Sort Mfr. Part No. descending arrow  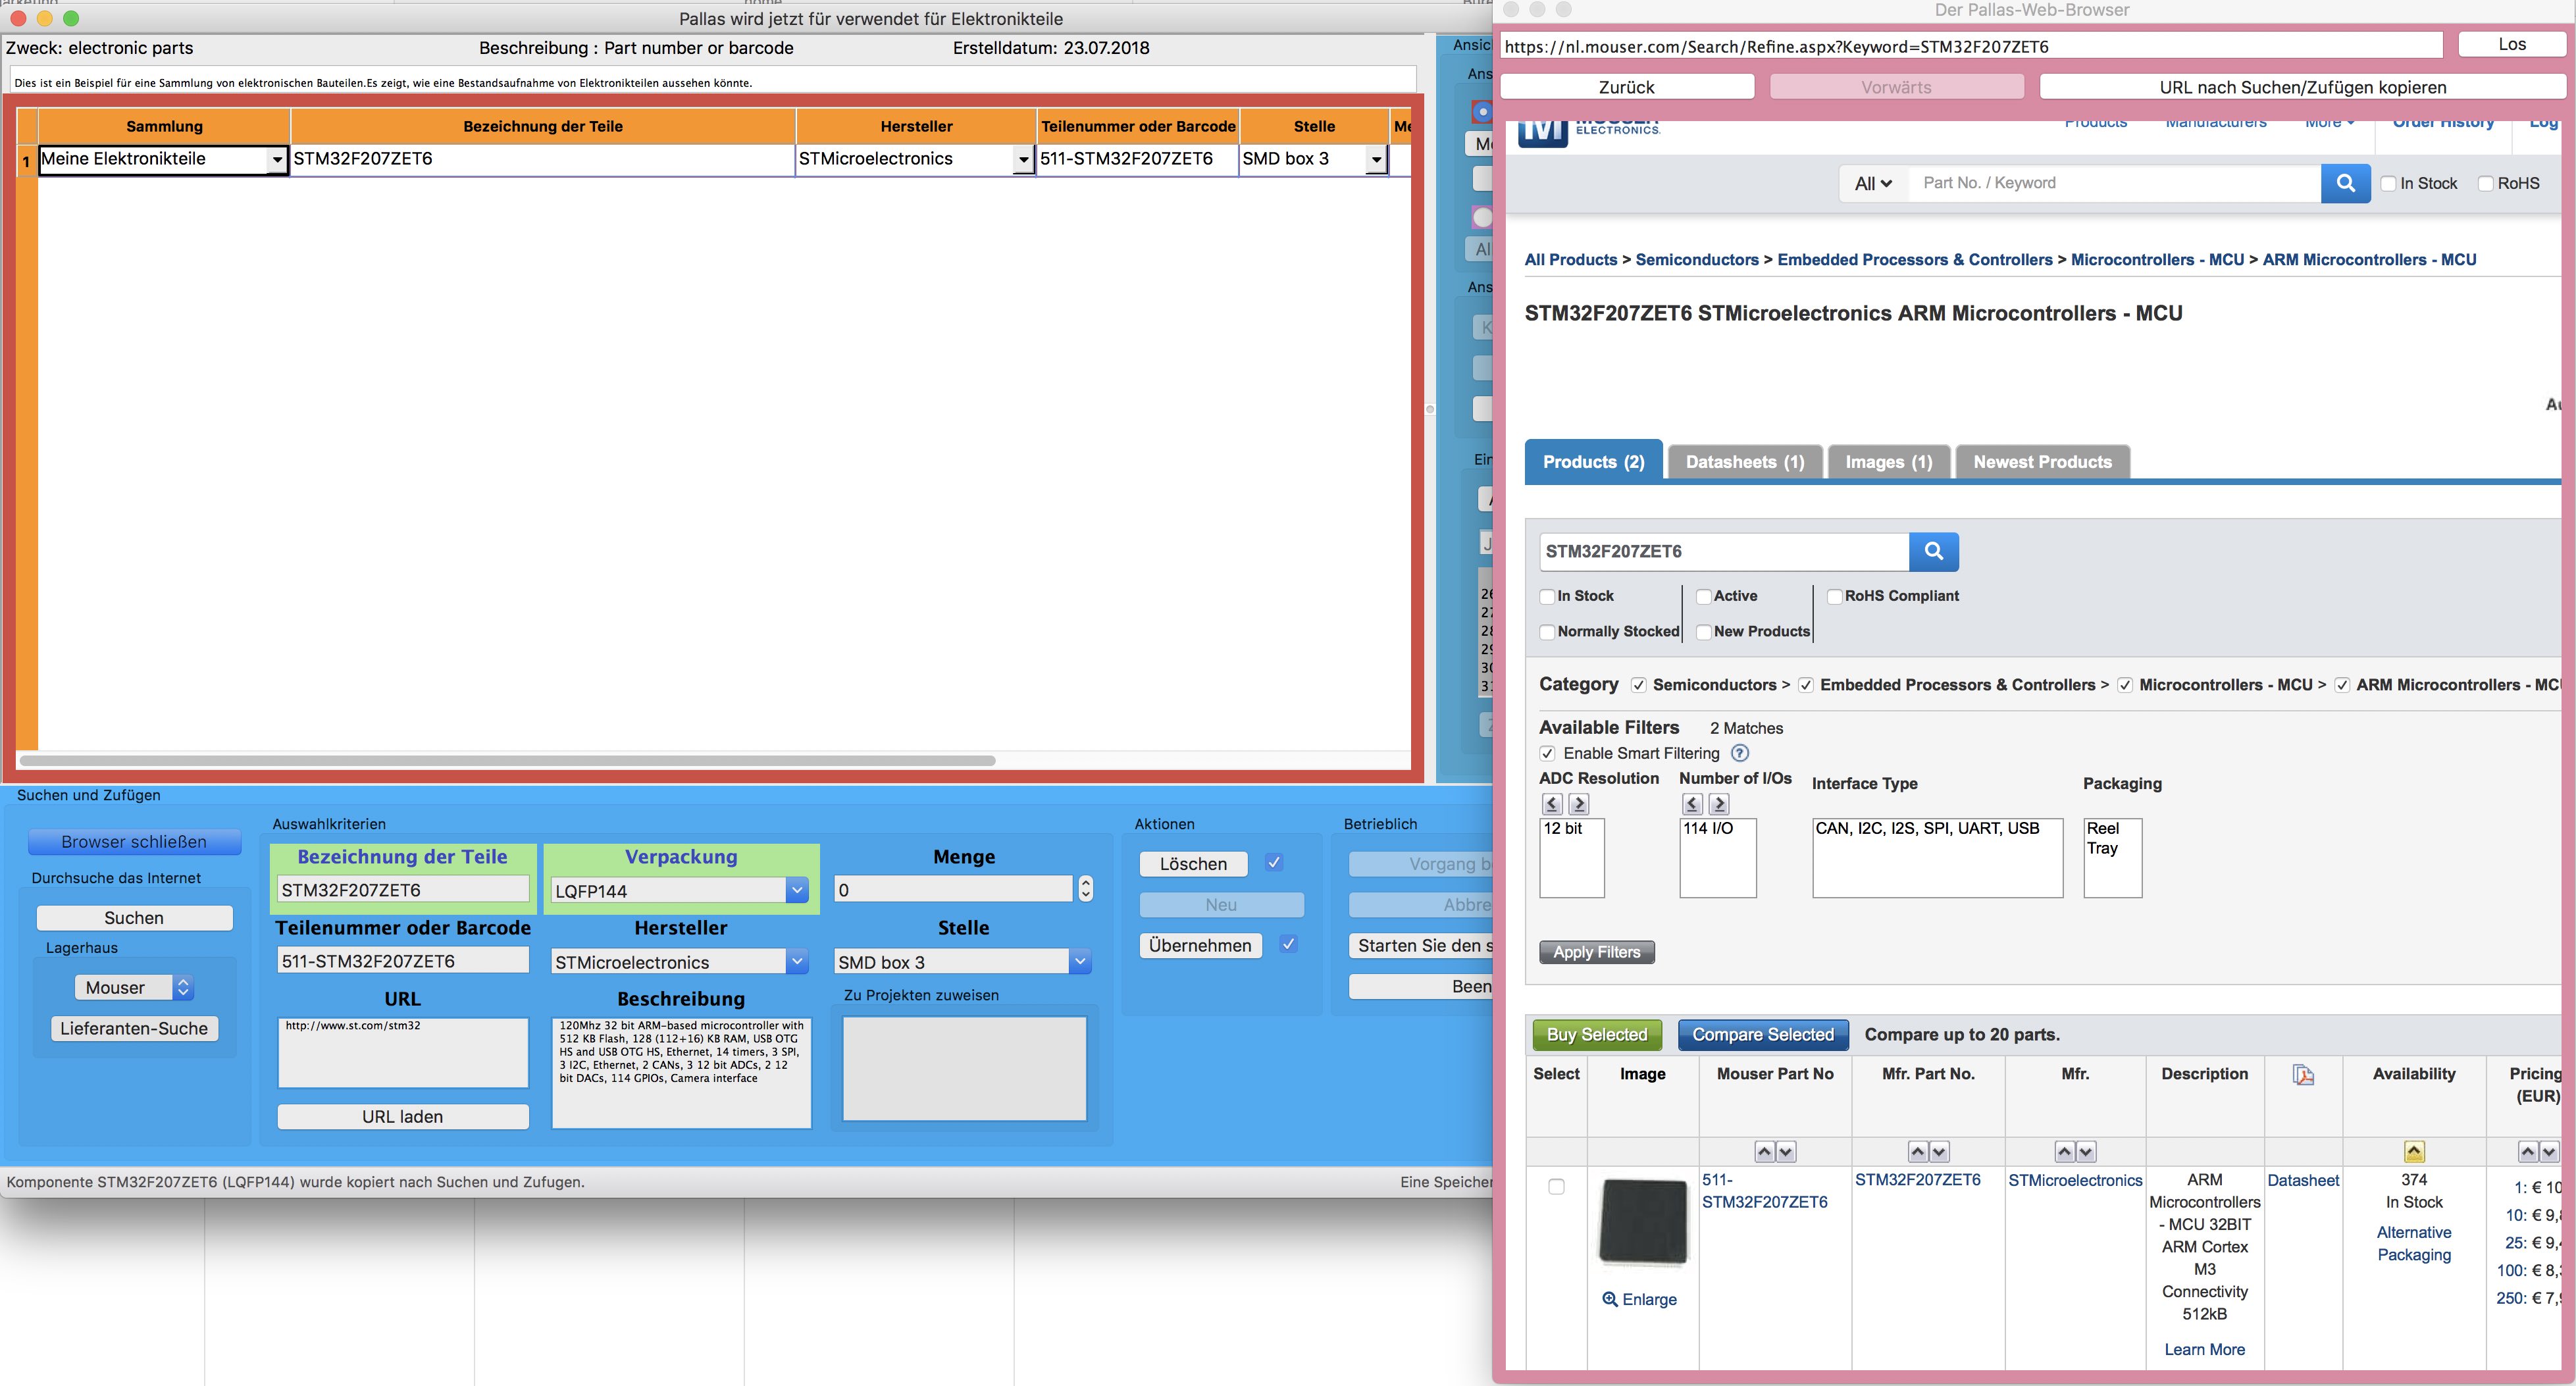[1939, 1152]
